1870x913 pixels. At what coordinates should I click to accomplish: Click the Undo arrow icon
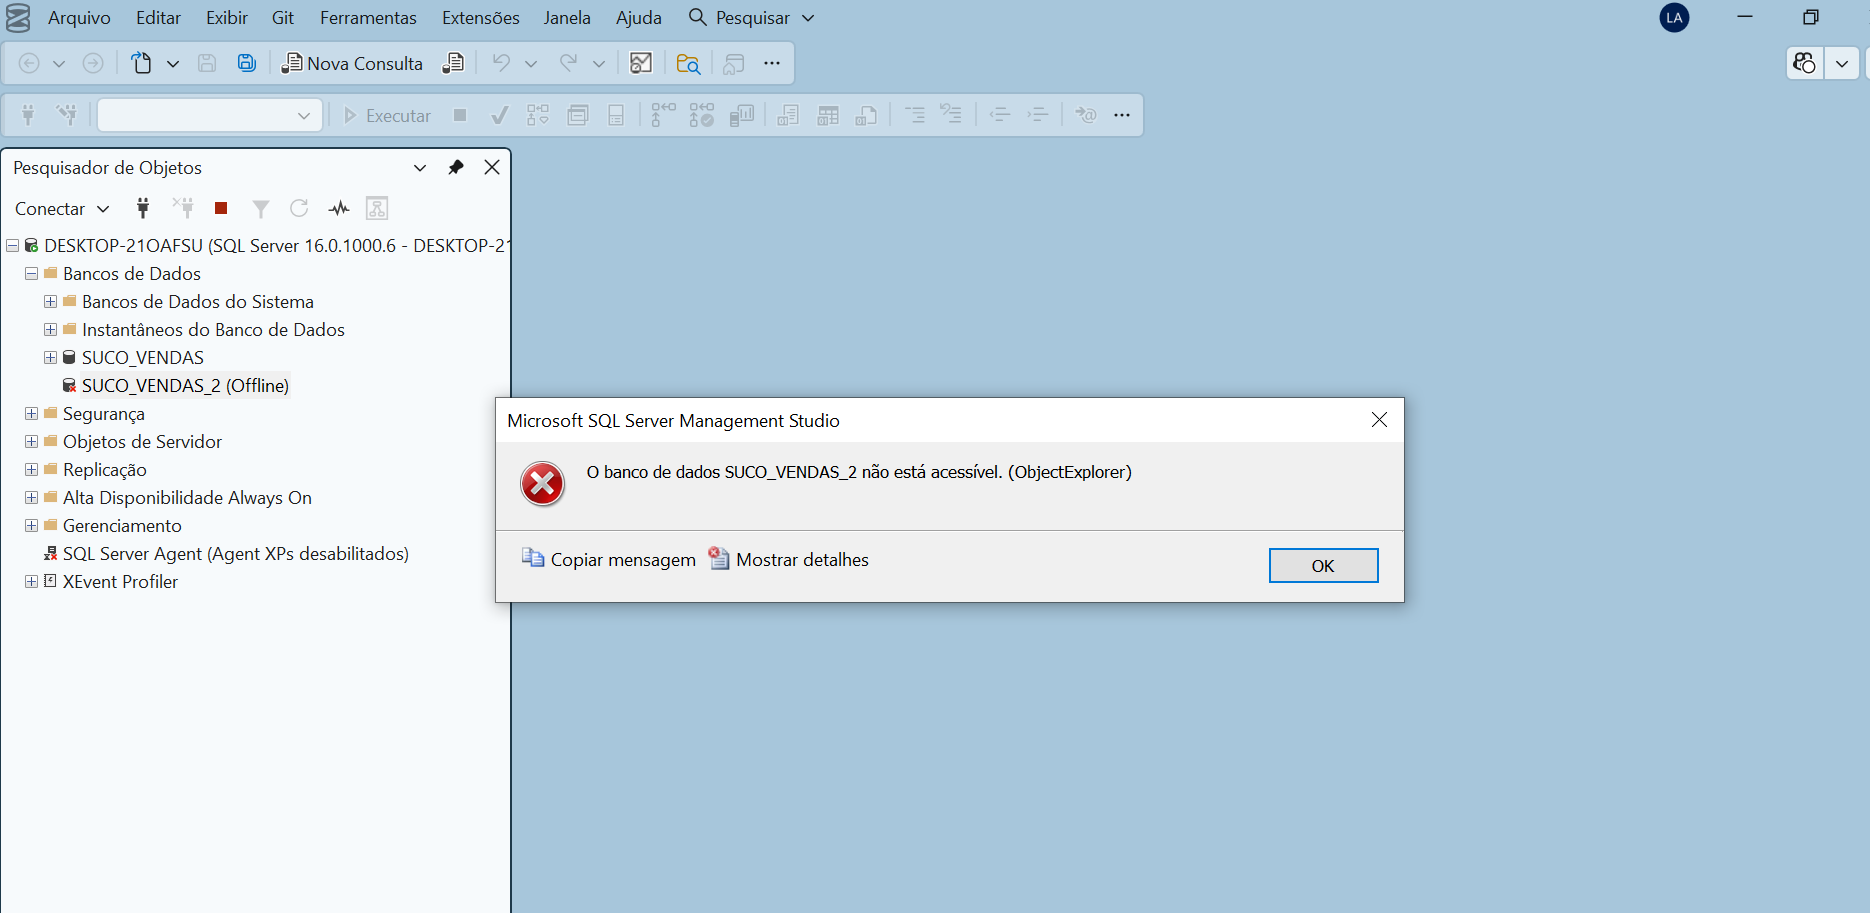(501, 63)
